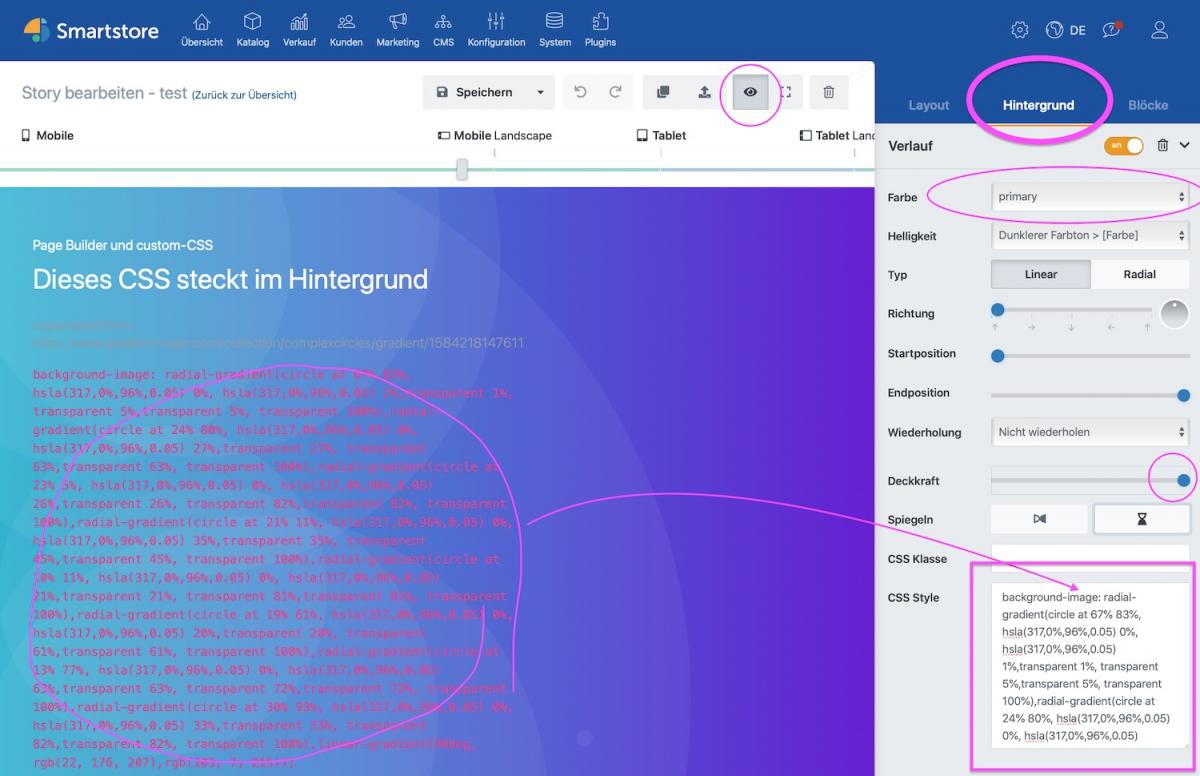Click inside the CSS Klasse input field
Image resolution: width=1200 pixels, height=776 pixels.
(x=1090, y=558)
